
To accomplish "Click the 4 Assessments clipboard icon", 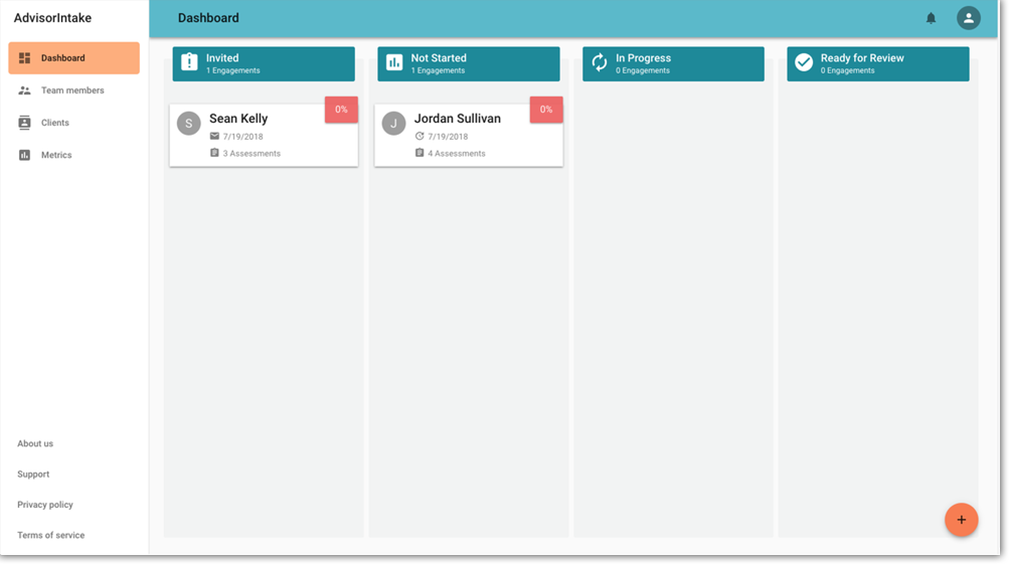I will pyautogui.click(x=419, y=153).
